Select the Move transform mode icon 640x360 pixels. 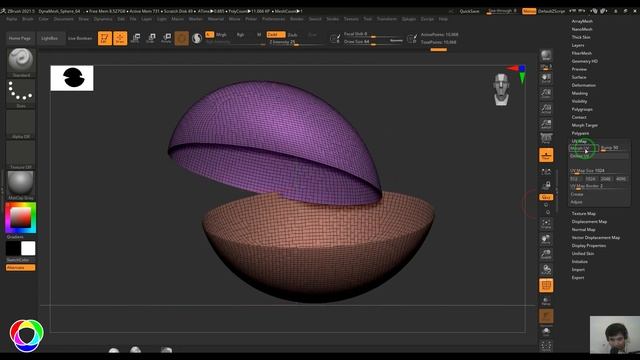click(x=136, y=38)
